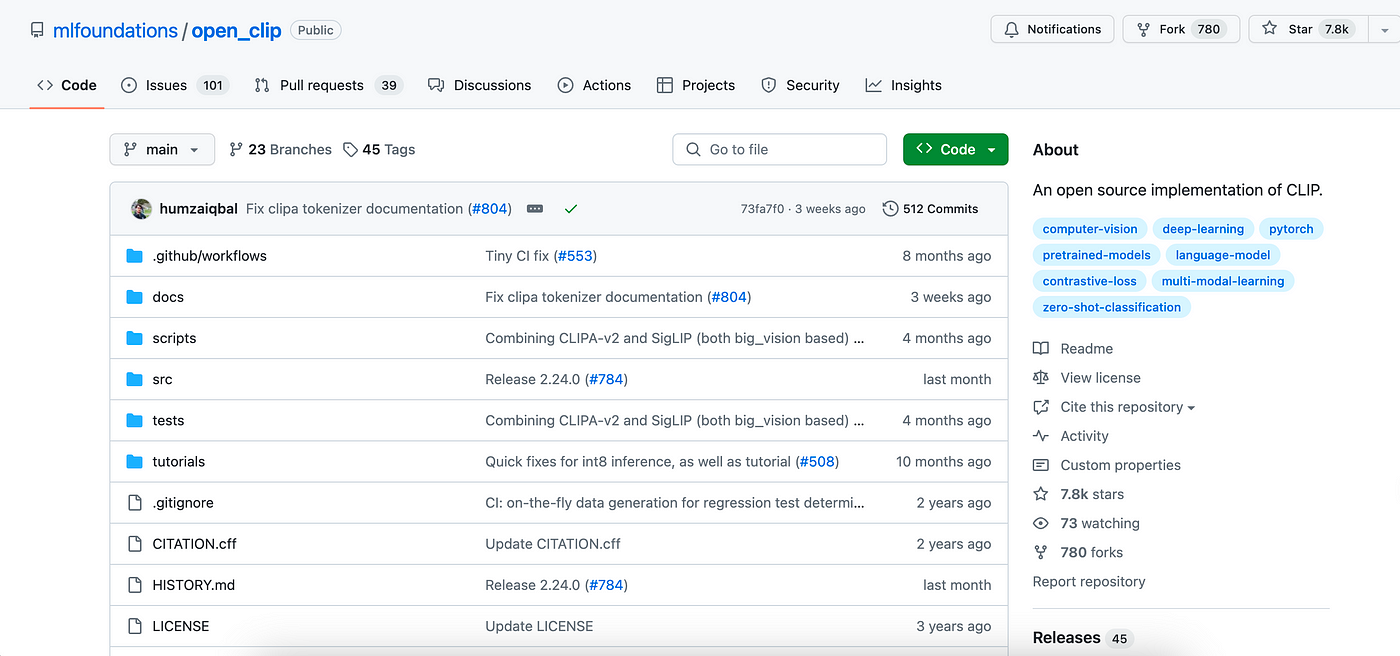Select the deep-learning topic tag

[1203, 229]
